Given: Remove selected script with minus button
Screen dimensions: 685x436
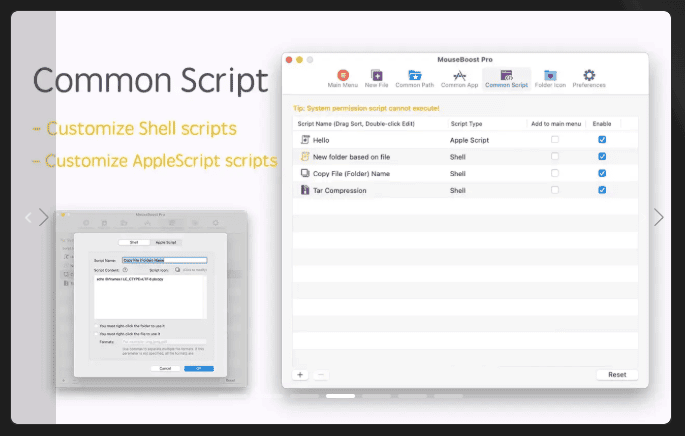Looking at the screenshot, I should pos(321,375).
